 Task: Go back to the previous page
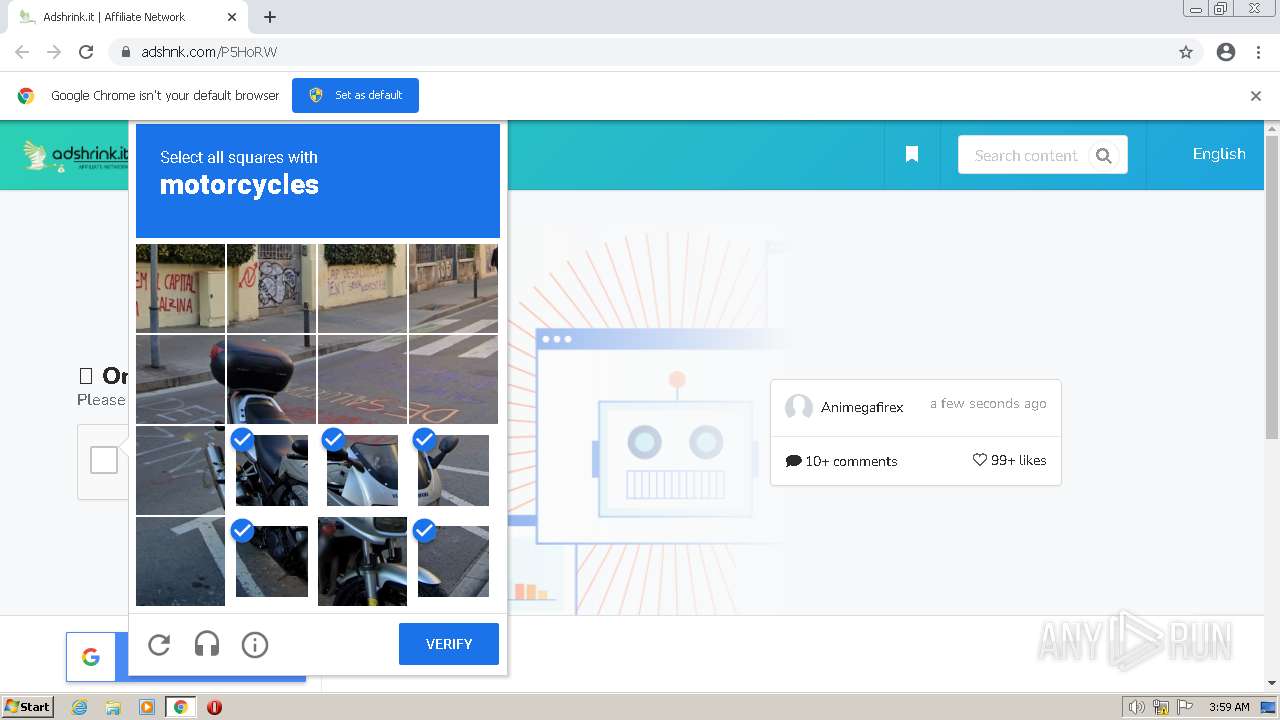click(22, 52)
